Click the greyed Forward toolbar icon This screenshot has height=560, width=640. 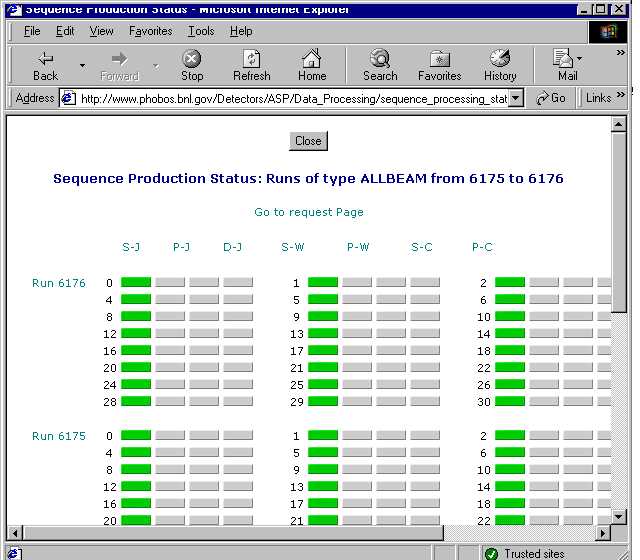(x=119, y=60)
